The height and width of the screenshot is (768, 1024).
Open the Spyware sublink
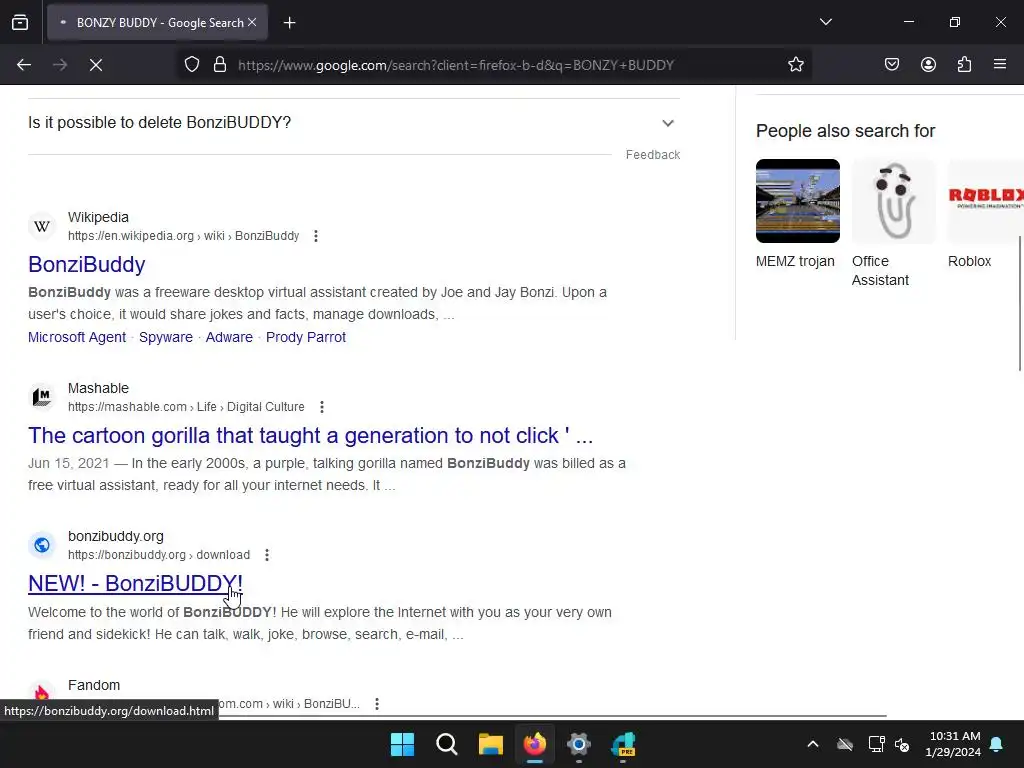[166, 337]
